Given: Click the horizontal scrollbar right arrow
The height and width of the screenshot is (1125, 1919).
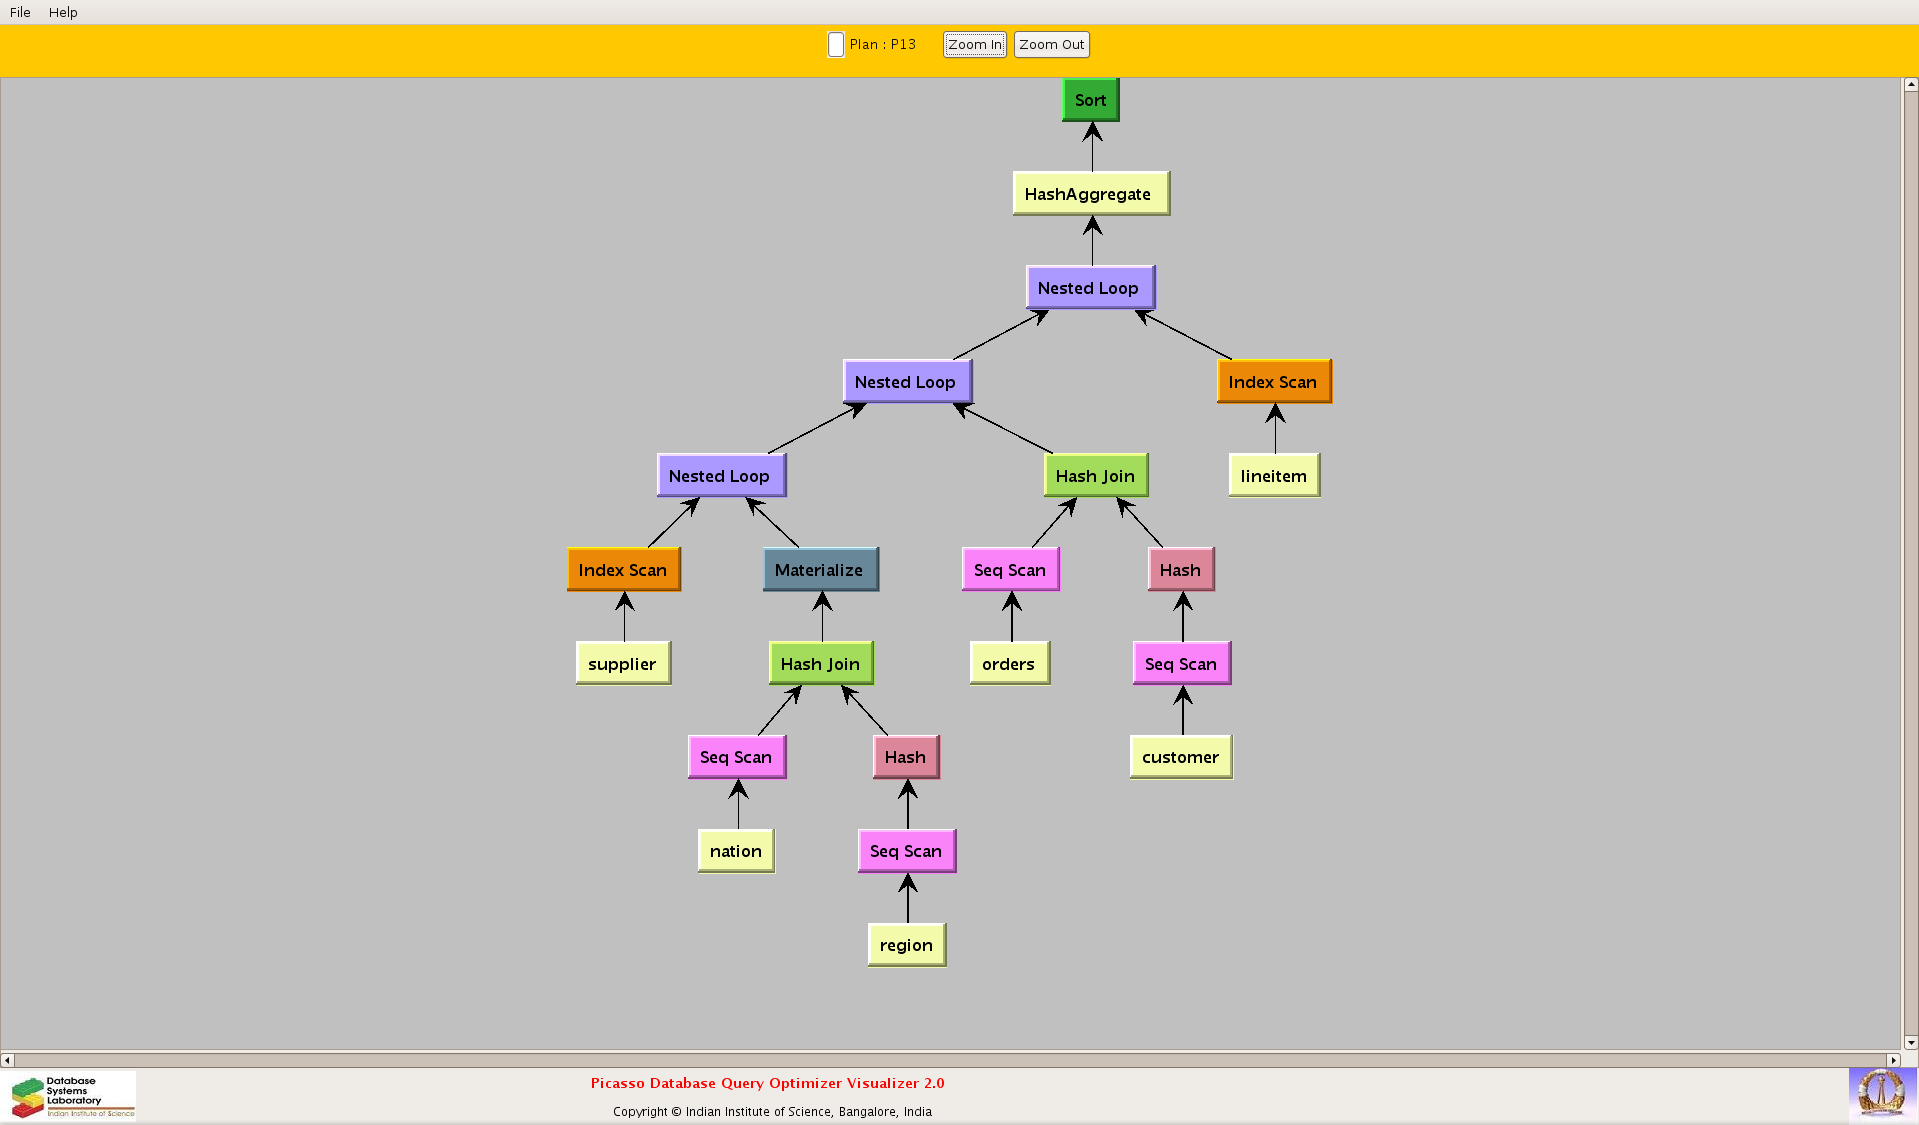Looking at the screenshot, I should click(x=1892, y=1060).
